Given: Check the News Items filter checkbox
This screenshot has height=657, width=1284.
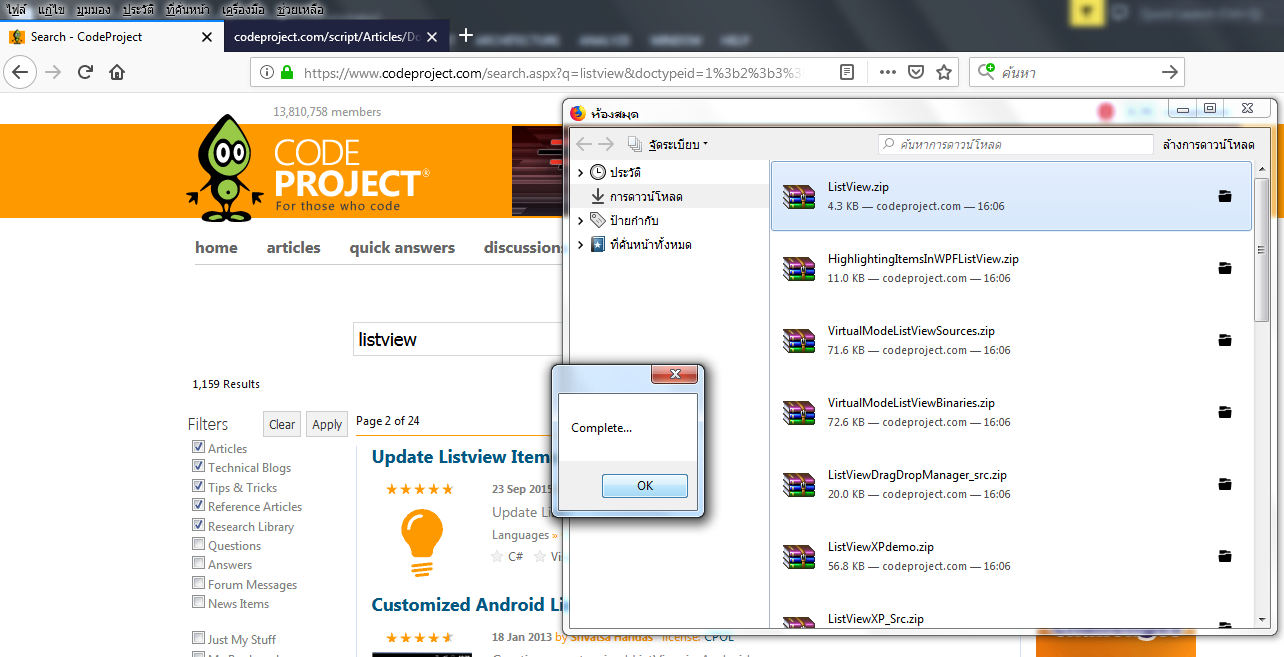Looking at the screenshot, I should pos(198,603).
